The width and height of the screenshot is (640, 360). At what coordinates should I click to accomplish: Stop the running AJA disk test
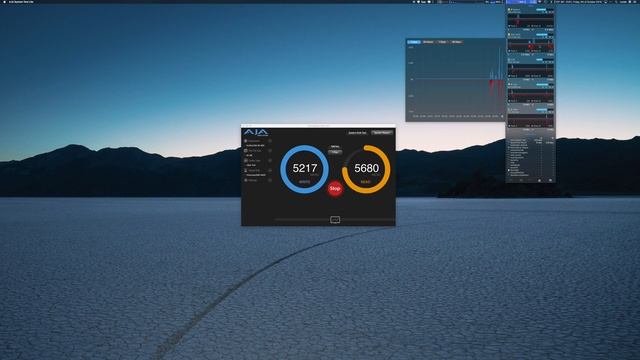coord(335,189)
